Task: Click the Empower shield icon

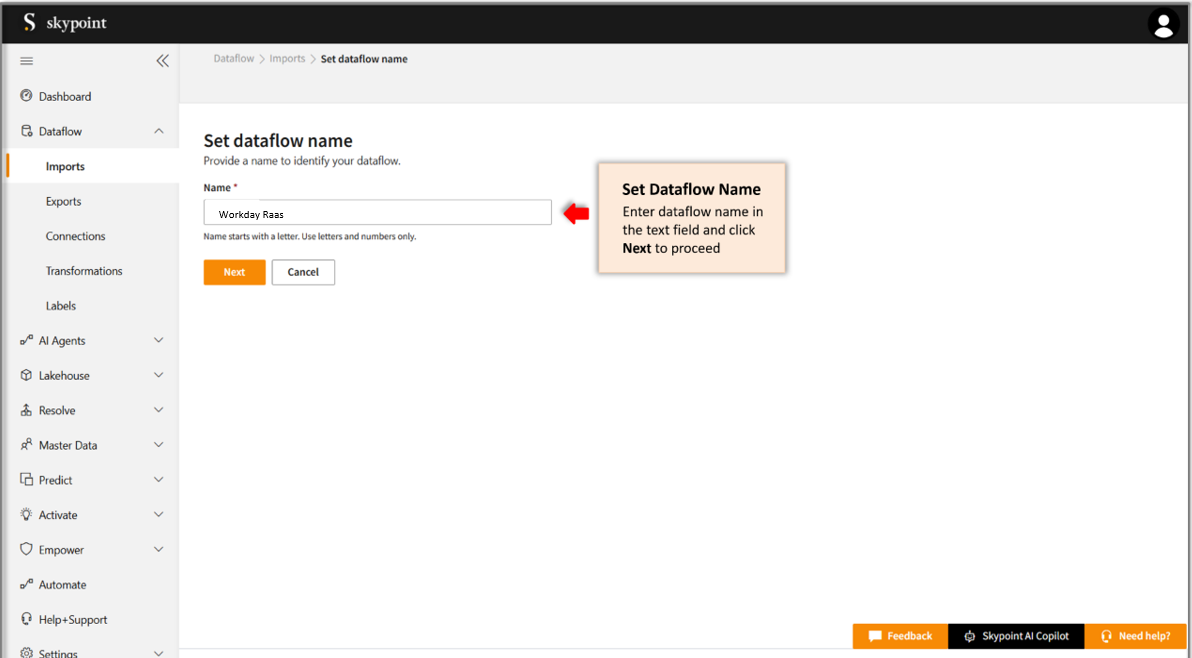Action: [27, 550]
